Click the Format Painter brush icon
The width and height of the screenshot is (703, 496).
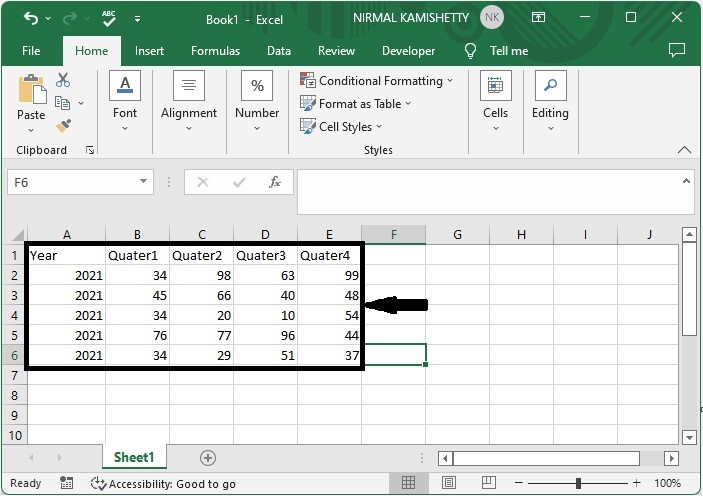pyautogui.click(x=63, y=126)
